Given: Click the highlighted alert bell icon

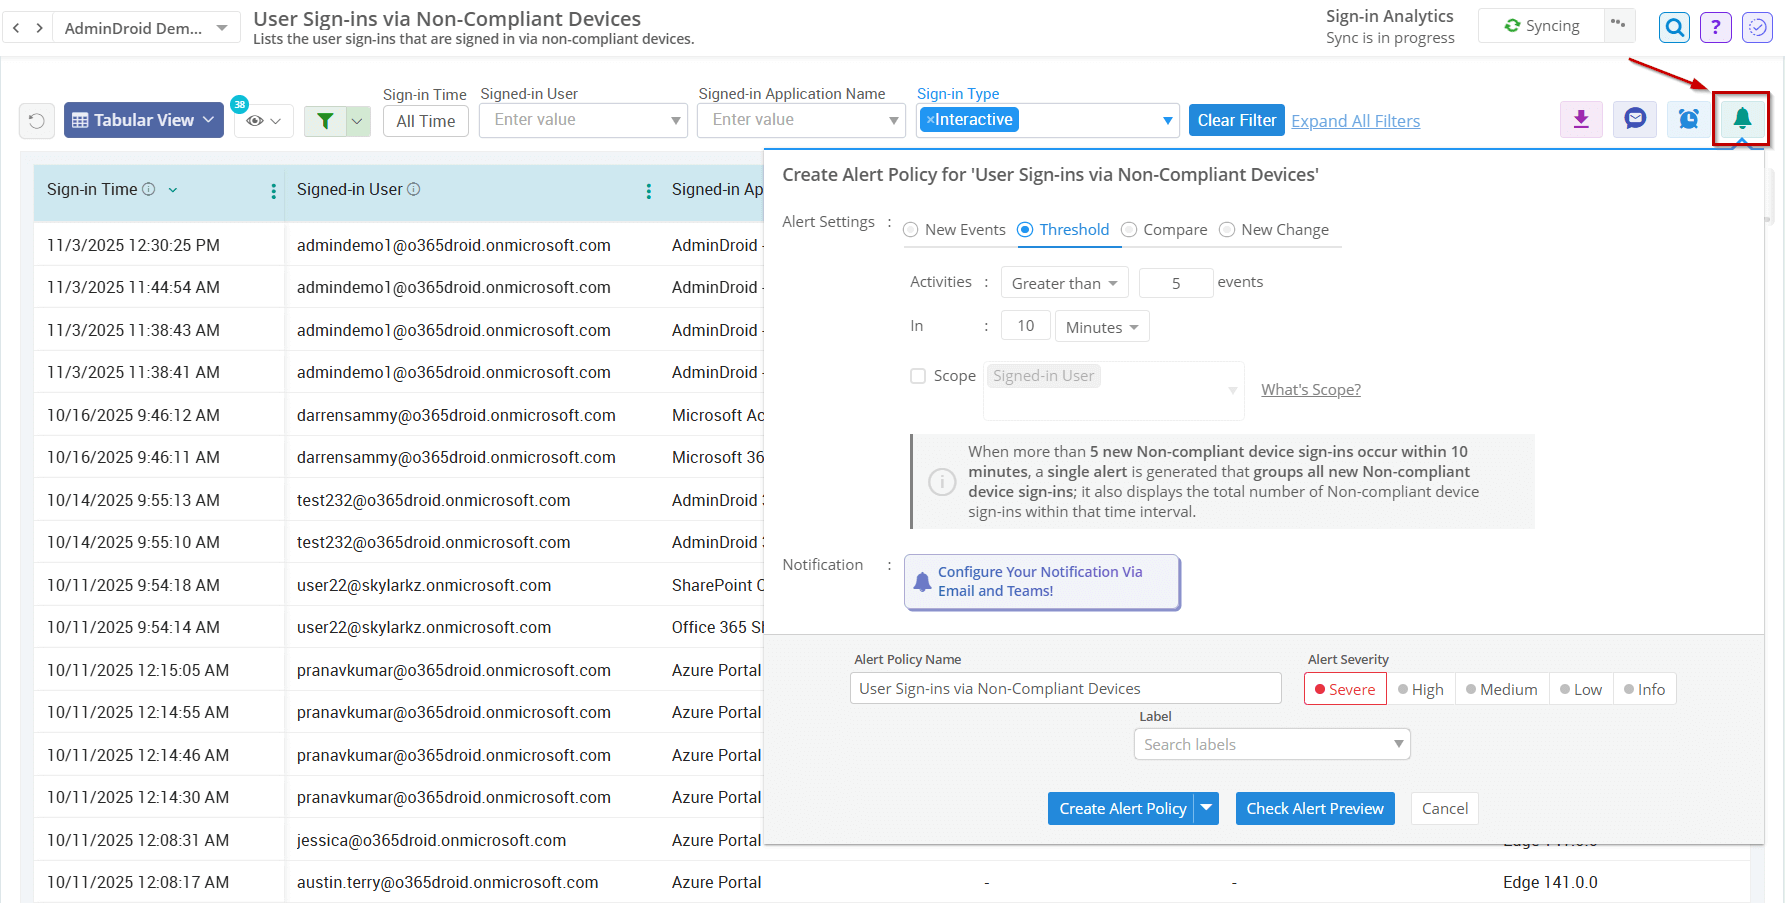Looking at the screenshot, I should (x=1742, y=119).
